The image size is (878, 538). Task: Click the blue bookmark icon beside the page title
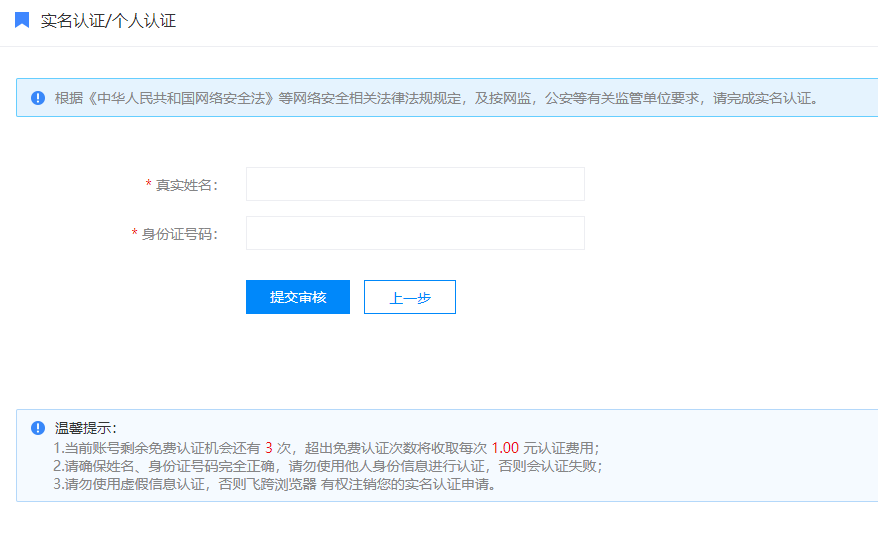[22, 20]
